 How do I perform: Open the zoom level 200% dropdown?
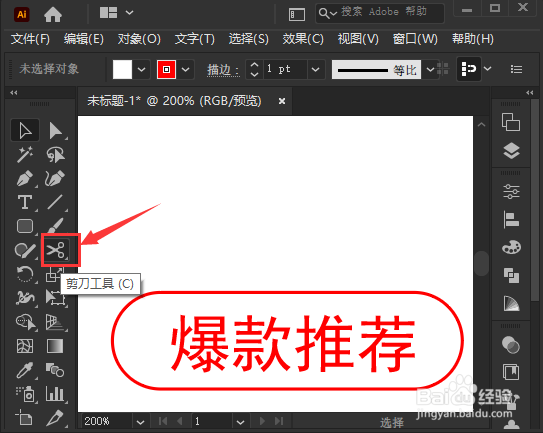[141, 422]
